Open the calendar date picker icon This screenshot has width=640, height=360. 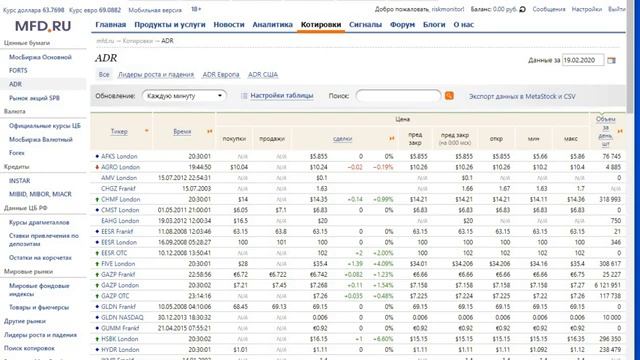611,60
